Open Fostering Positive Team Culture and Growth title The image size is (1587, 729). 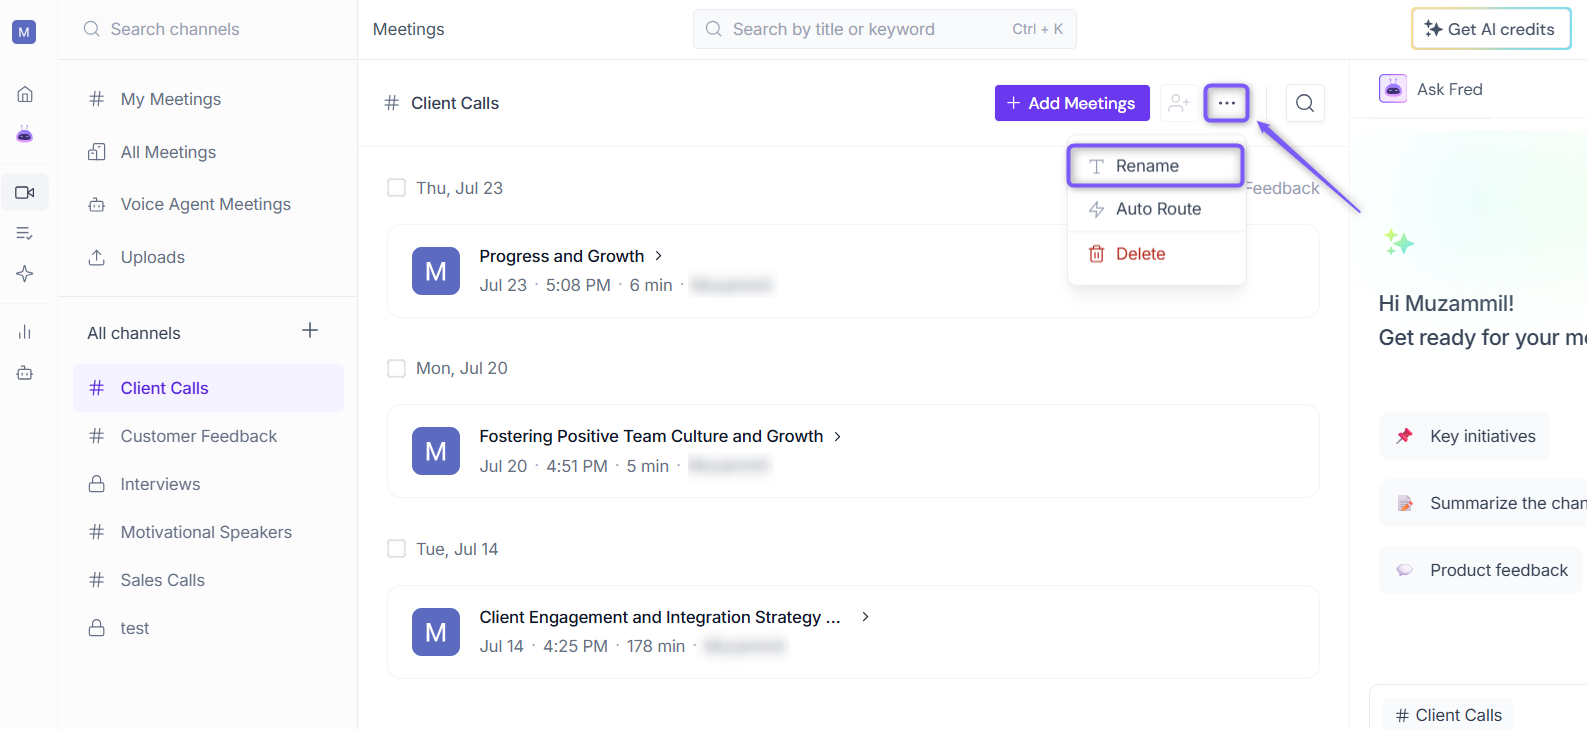tap(651, 436)
